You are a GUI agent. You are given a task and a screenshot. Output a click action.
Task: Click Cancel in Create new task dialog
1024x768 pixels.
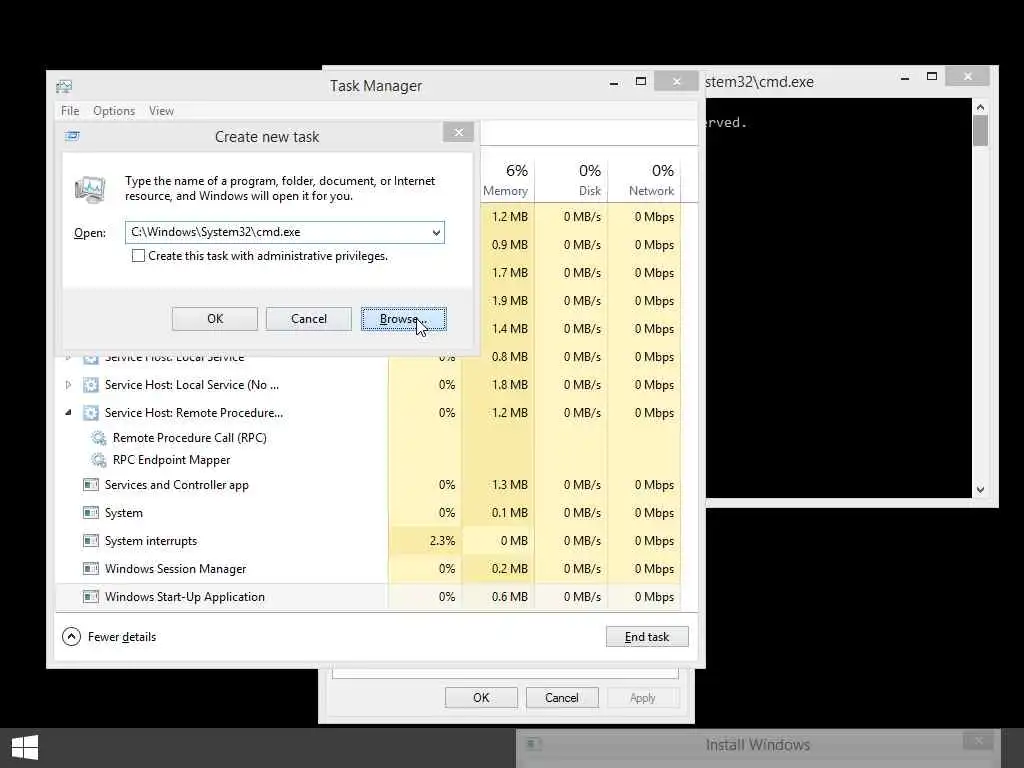[309, 319]
